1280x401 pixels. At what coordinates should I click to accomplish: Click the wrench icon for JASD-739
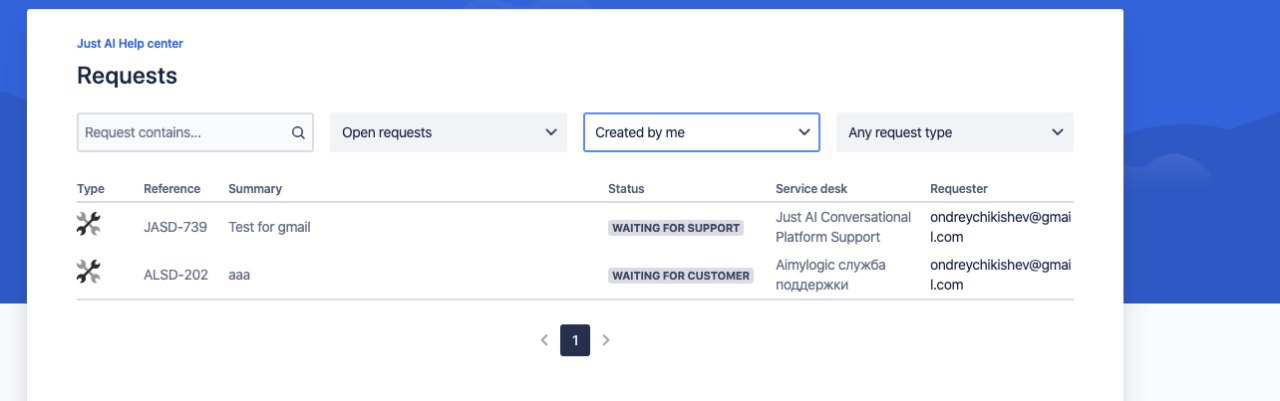[x=89, y=224]
